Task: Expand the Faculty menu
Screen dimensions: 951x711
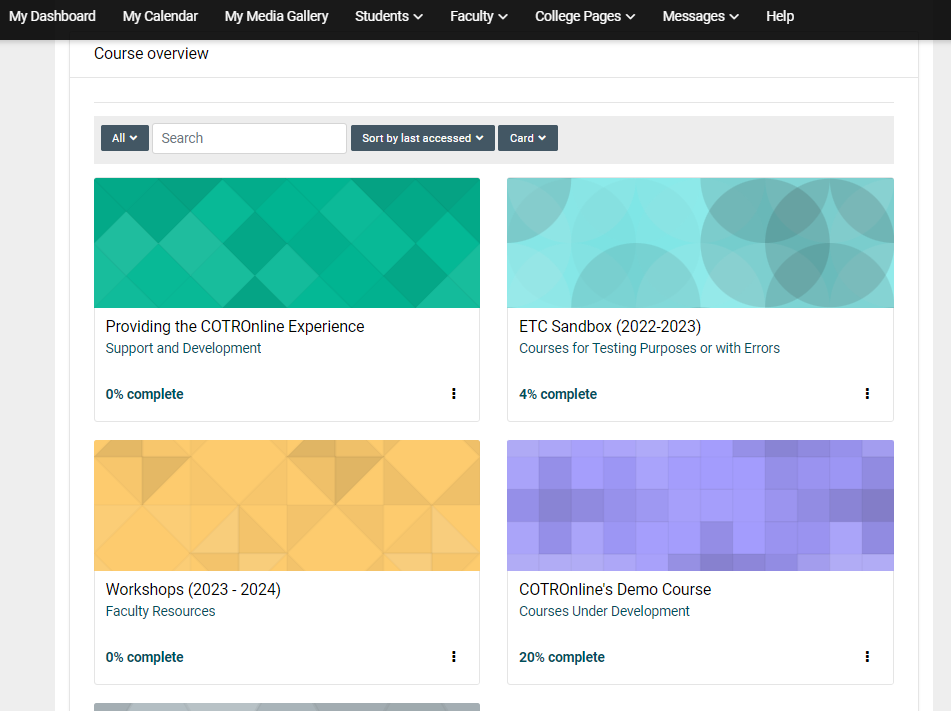Action: [479, 16]
